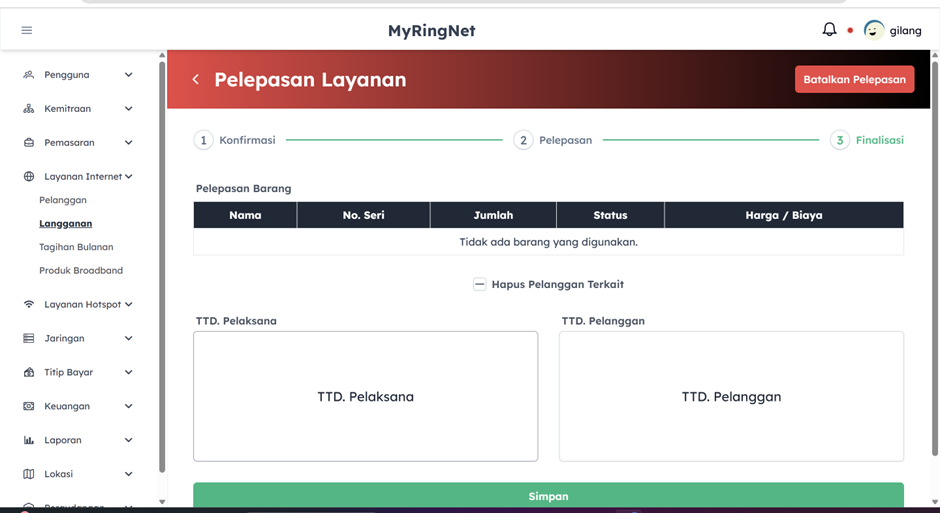
Task: Toggle the Hapus Pelanggan Terkait checkbox
Action: (x=480, y=285)
